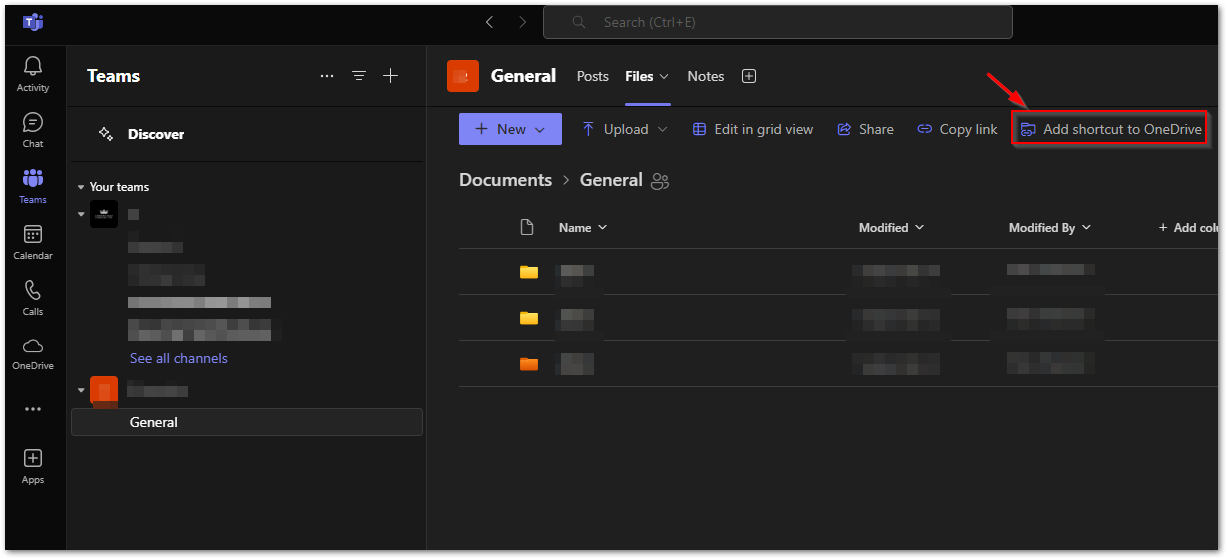Open the New dropdown button
Viewport: 1227px width, 559px height.
click(510, 129)
